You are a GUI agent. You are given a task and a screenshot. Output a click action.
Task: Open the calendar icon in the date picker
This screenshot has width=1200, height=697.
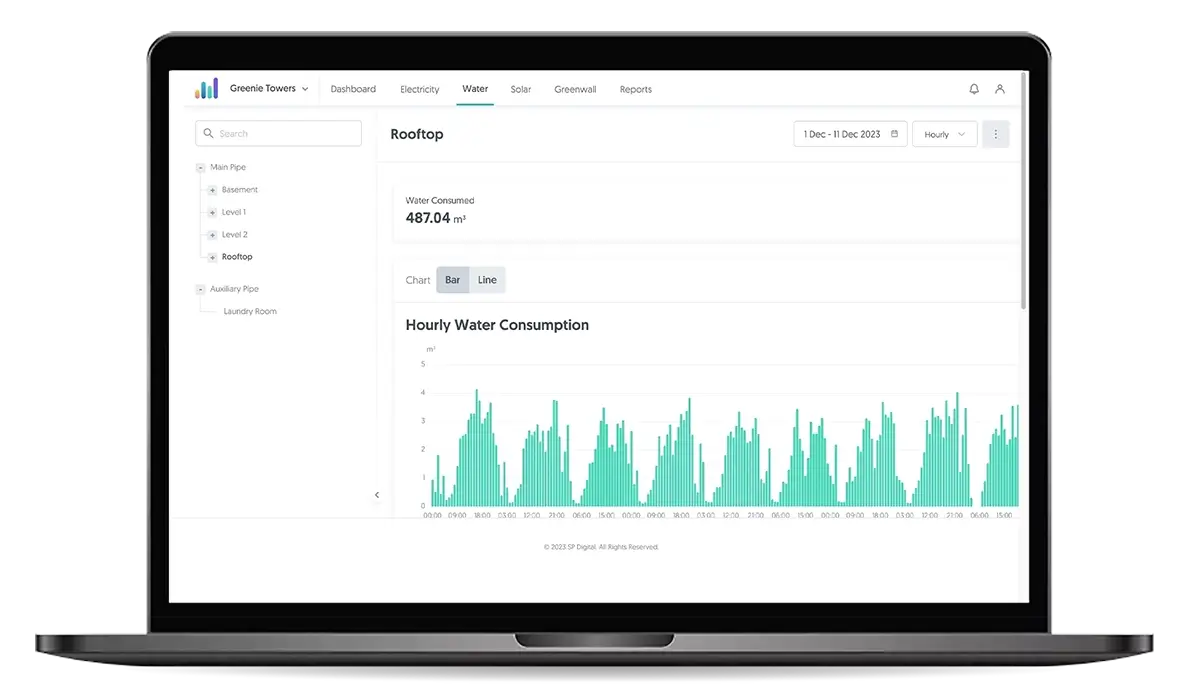click(x=895, y=133)
